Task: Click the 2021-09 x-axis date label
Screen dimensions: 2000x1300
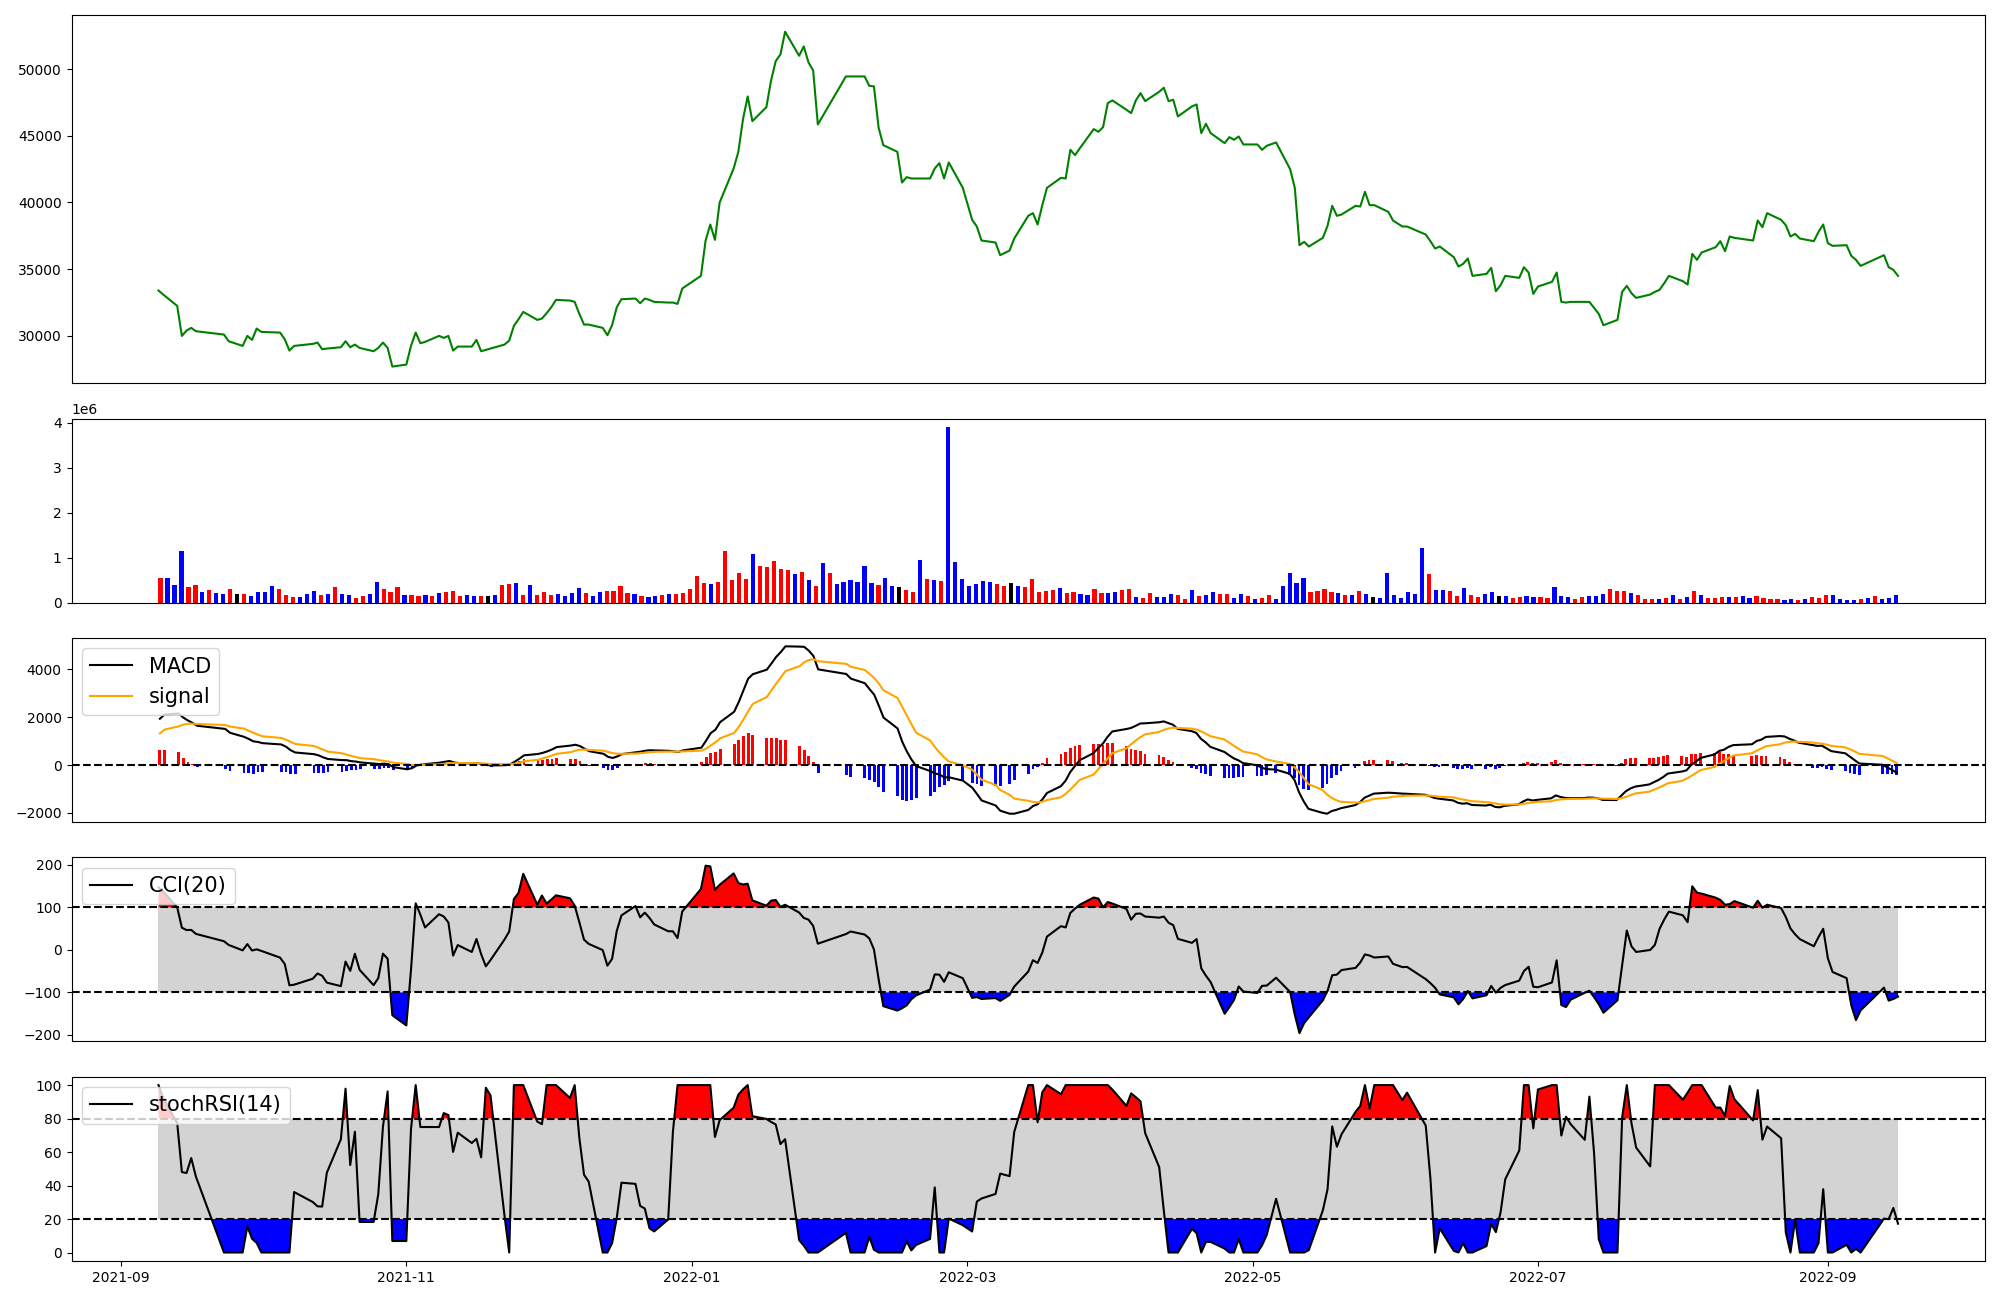Action: point(121,1277)
